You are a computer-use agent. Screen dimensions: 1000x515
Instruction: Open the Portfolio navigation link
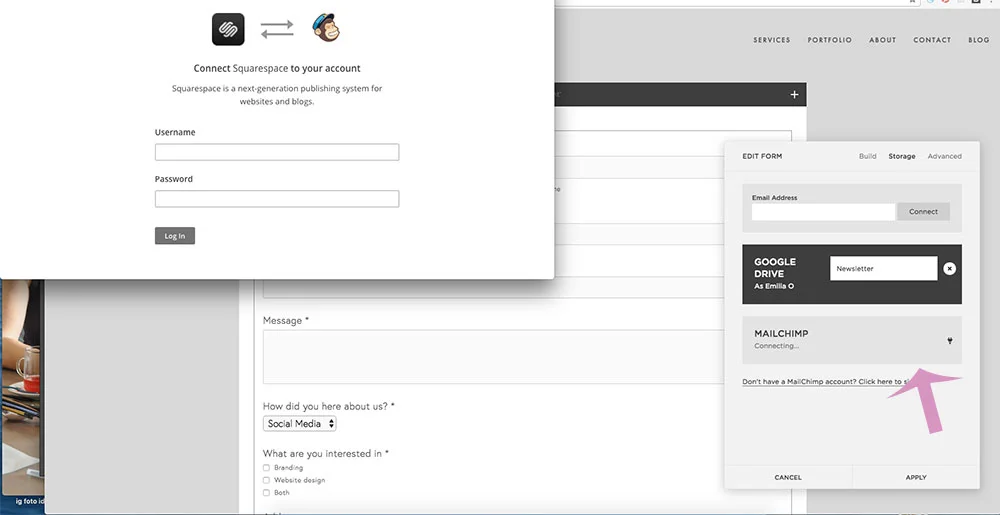point(830,40)
